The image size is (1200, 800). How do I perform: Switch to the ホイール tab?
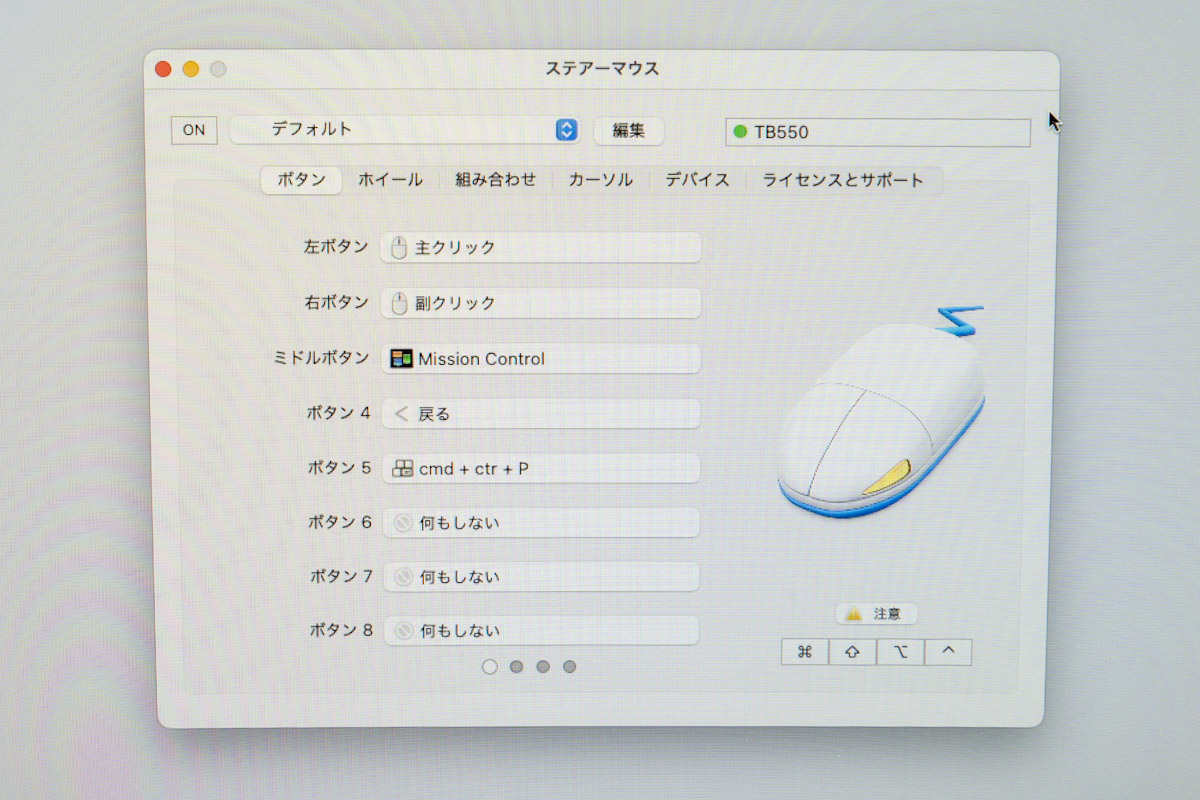click(x=390, y=180)
